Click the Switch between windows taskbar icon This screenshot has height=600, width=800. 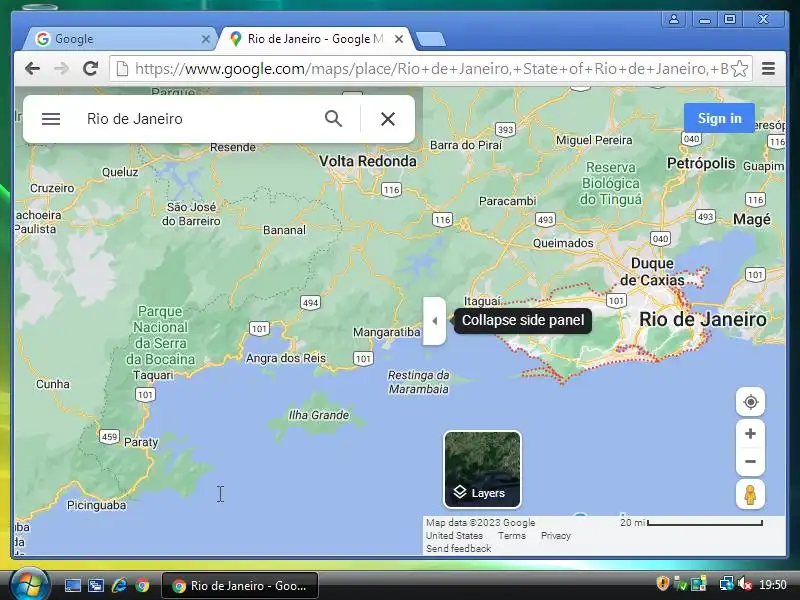click(x=96, y=585)
